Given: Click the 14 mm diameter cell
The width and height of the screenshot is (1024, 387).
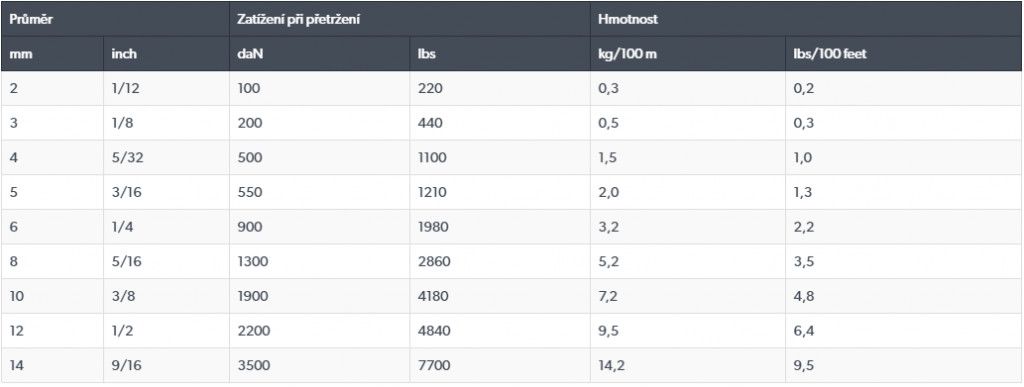Looking at the screenshot, I should [x=52, y=365].
